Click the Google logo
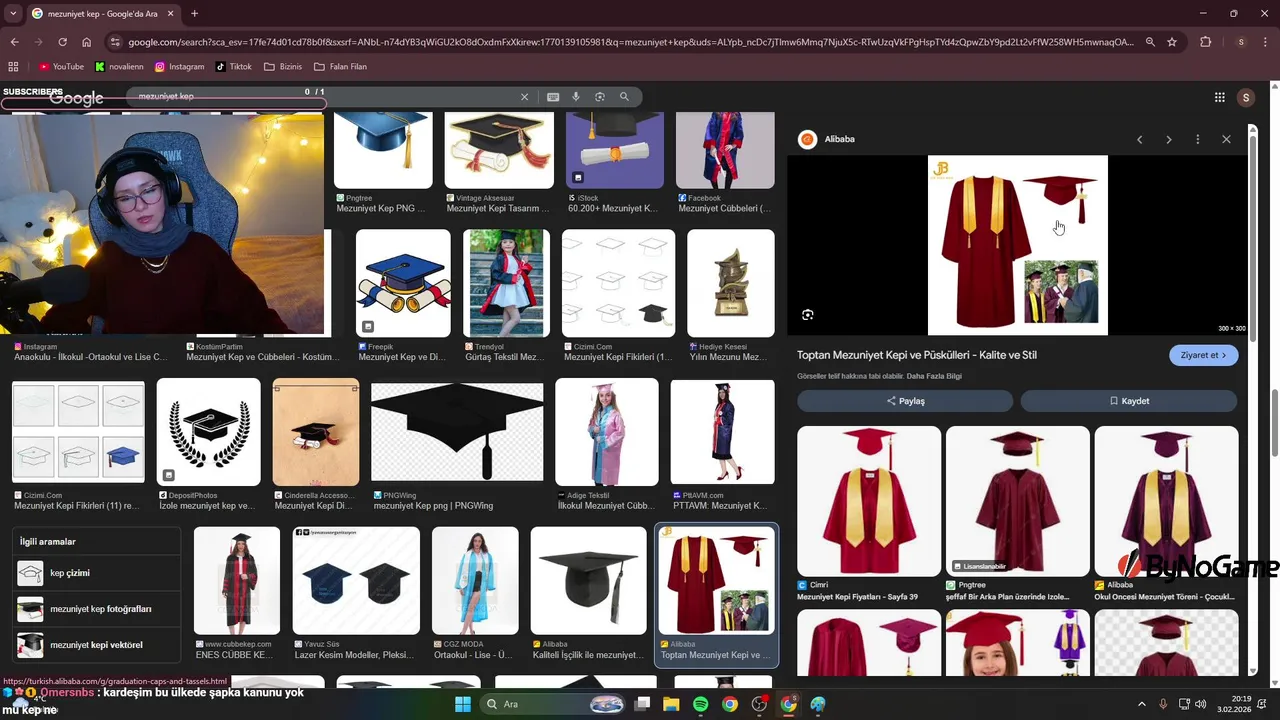 [x=77, y=98]
